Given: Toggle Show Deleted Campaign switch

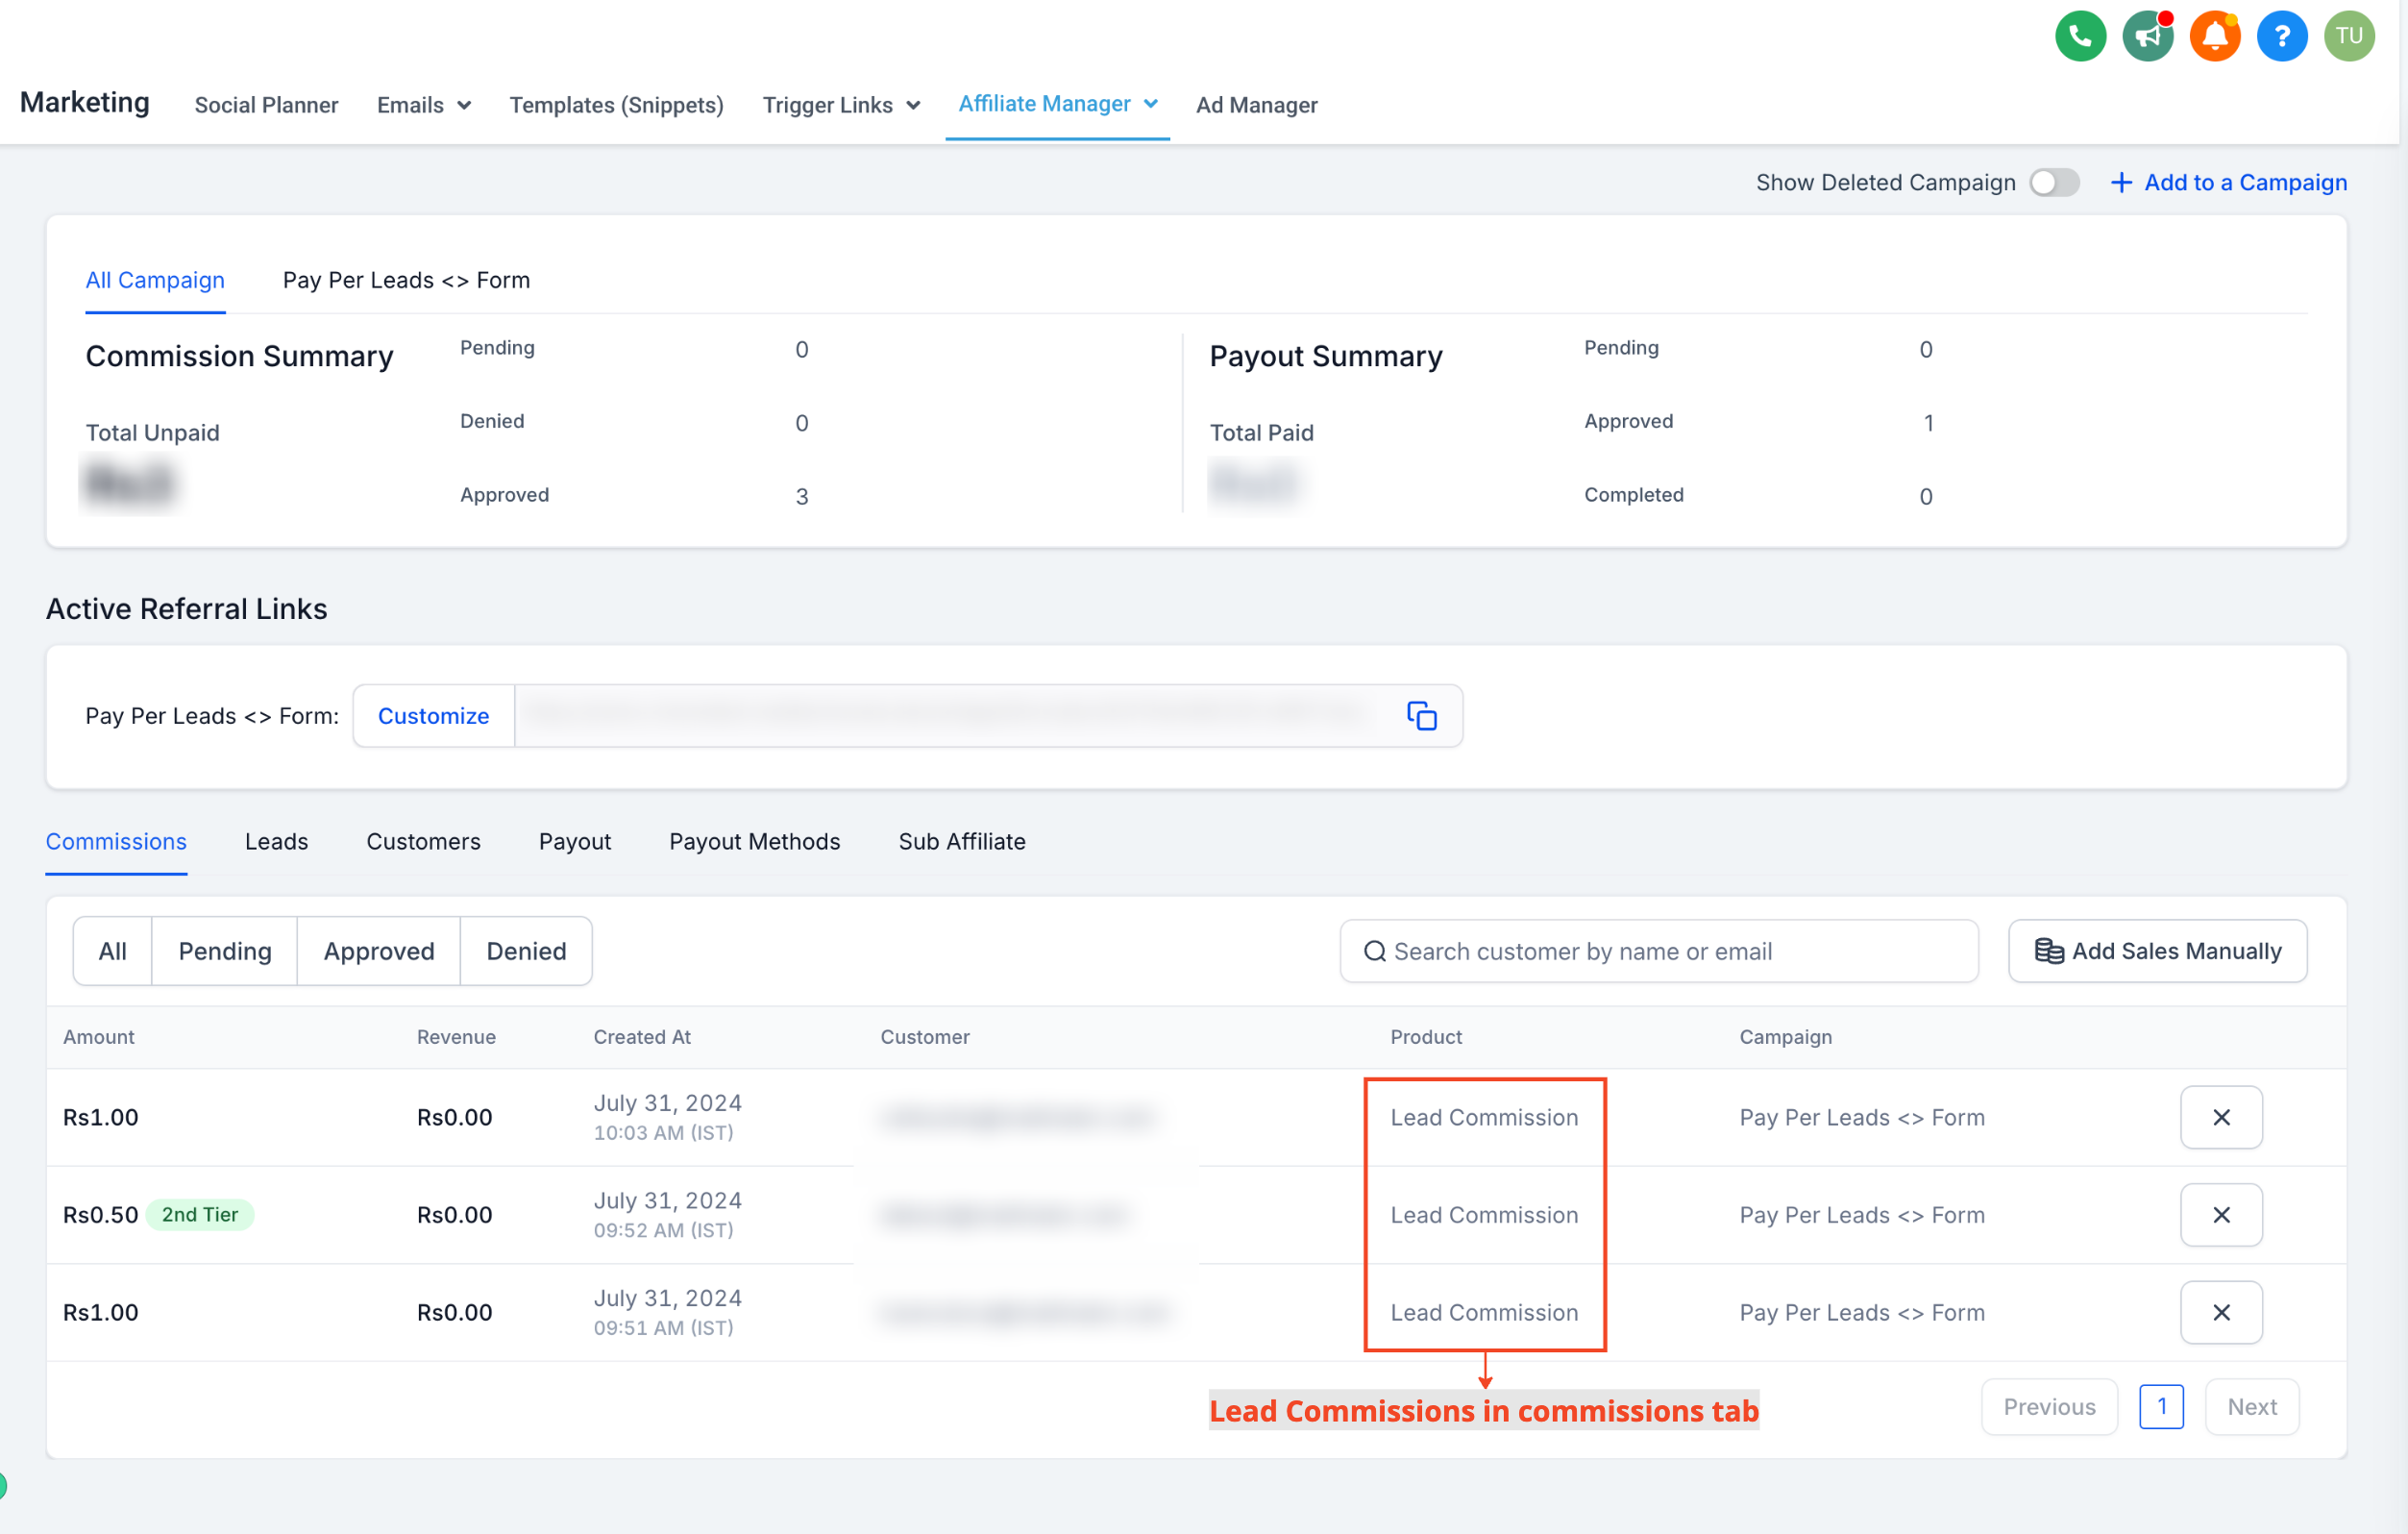Looking at the screenshot, I should (x=2054, y=182).
